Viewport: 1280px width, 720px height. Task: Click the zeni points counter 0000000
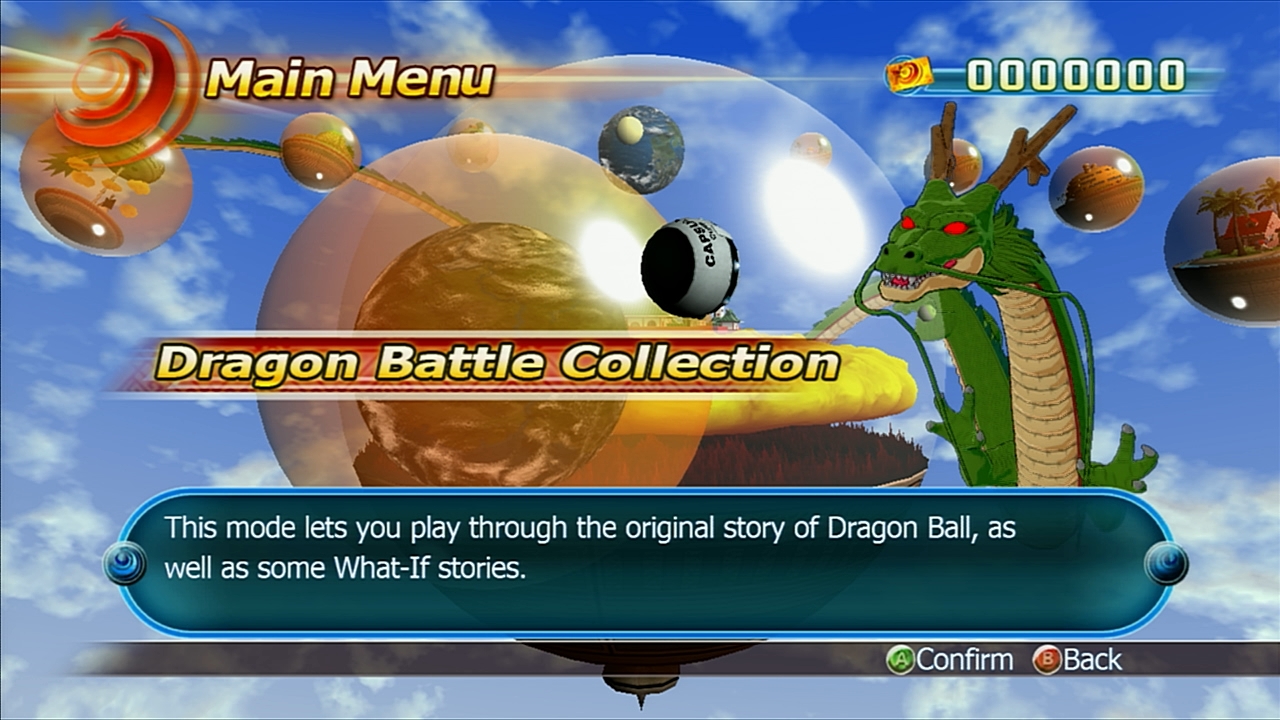pos(1075,75)
